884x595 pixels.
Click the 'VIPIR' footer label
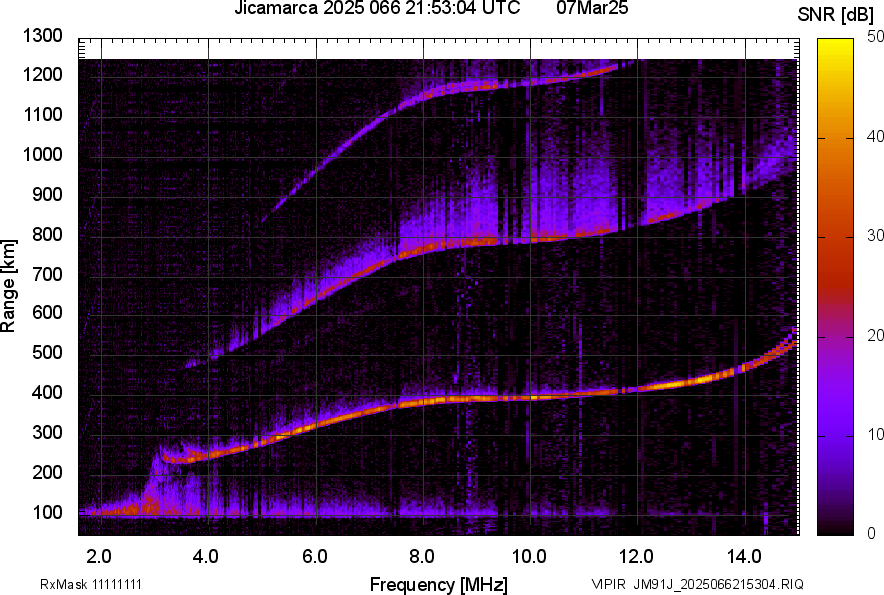(608, 584)
